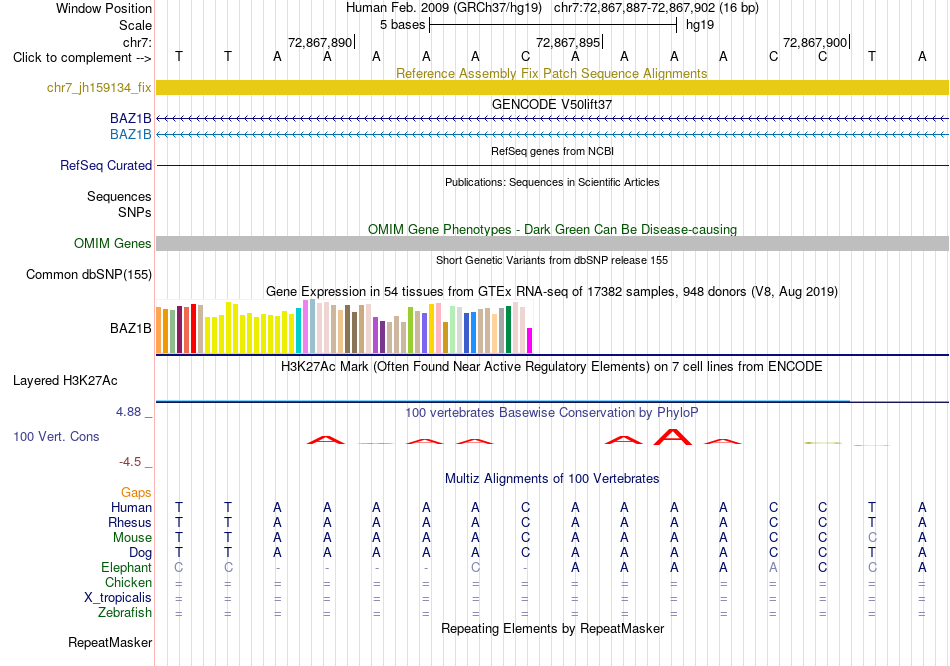This screenshot has width=950, height=666.
Task: Click the 'OMIM Genes' track label
Action: pos(112,243)
